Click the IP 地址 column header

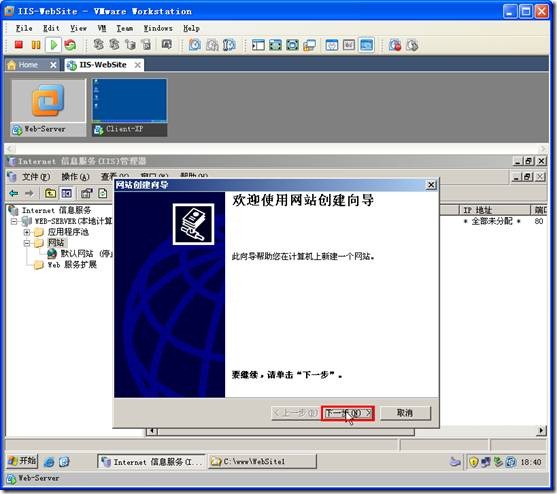point(494,210)
